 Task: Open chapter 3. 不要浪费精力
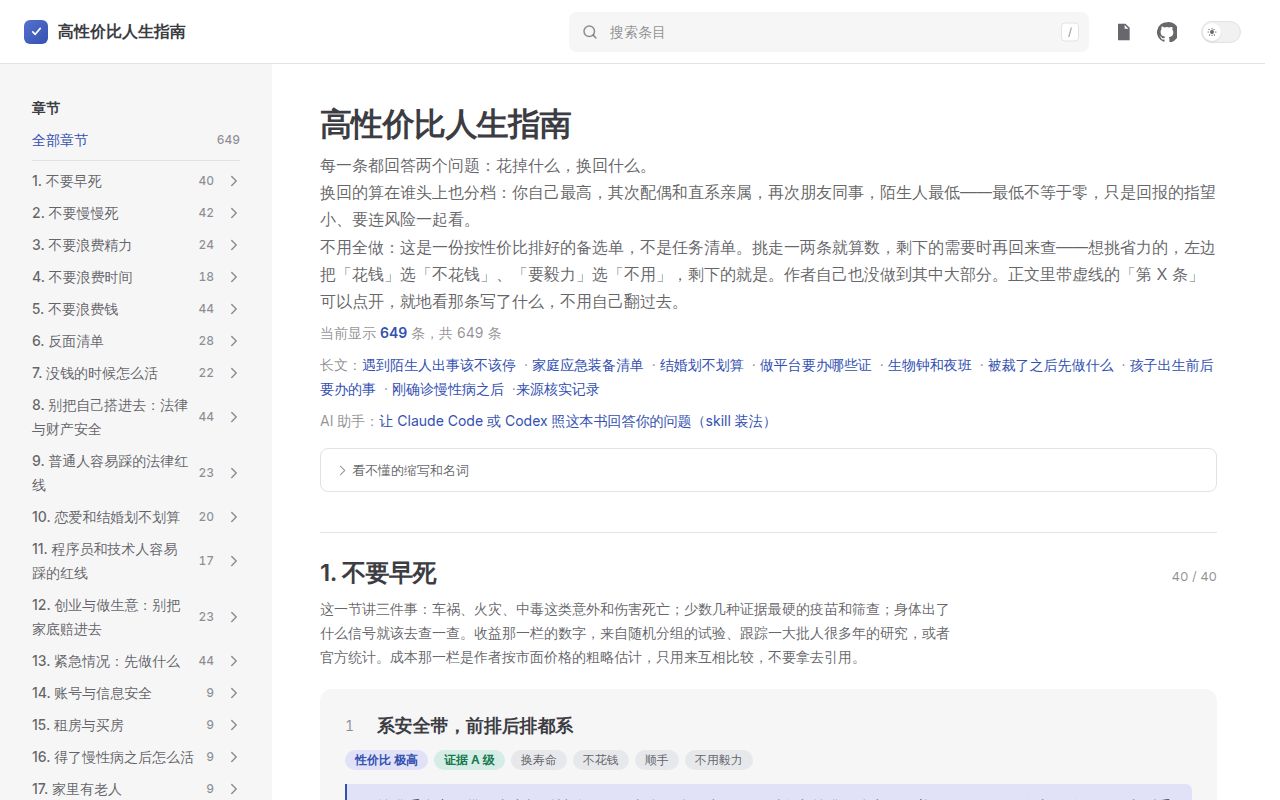click(82, 245)
